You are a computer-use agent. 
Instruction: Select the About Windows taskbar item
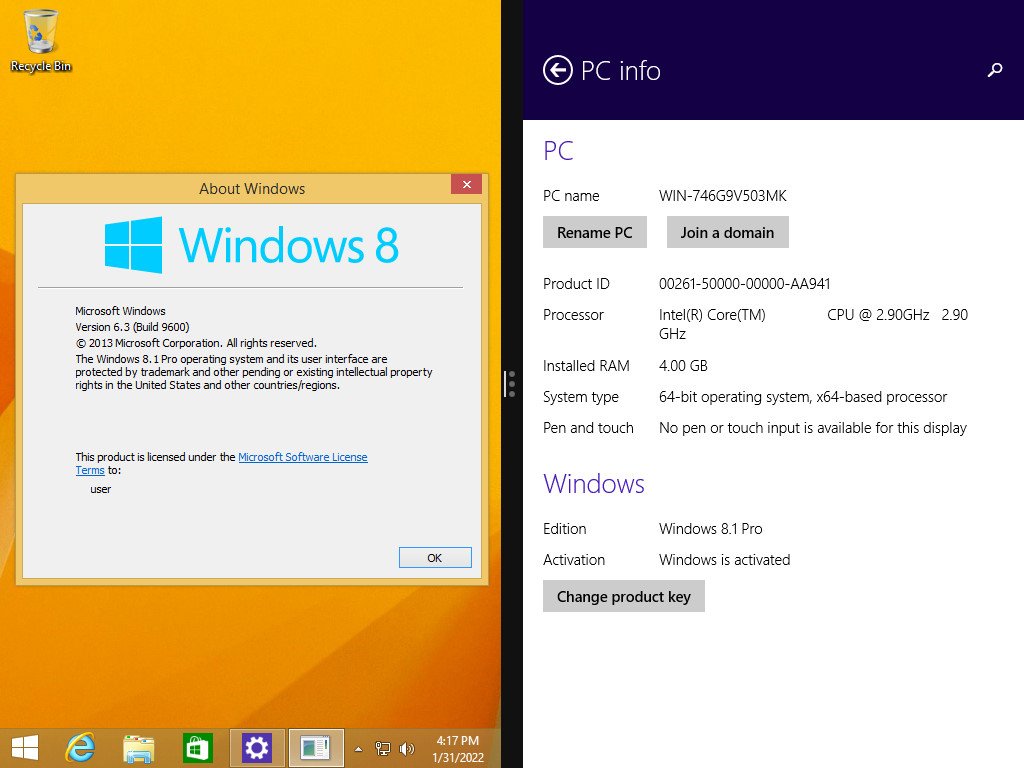coord(316,748)
